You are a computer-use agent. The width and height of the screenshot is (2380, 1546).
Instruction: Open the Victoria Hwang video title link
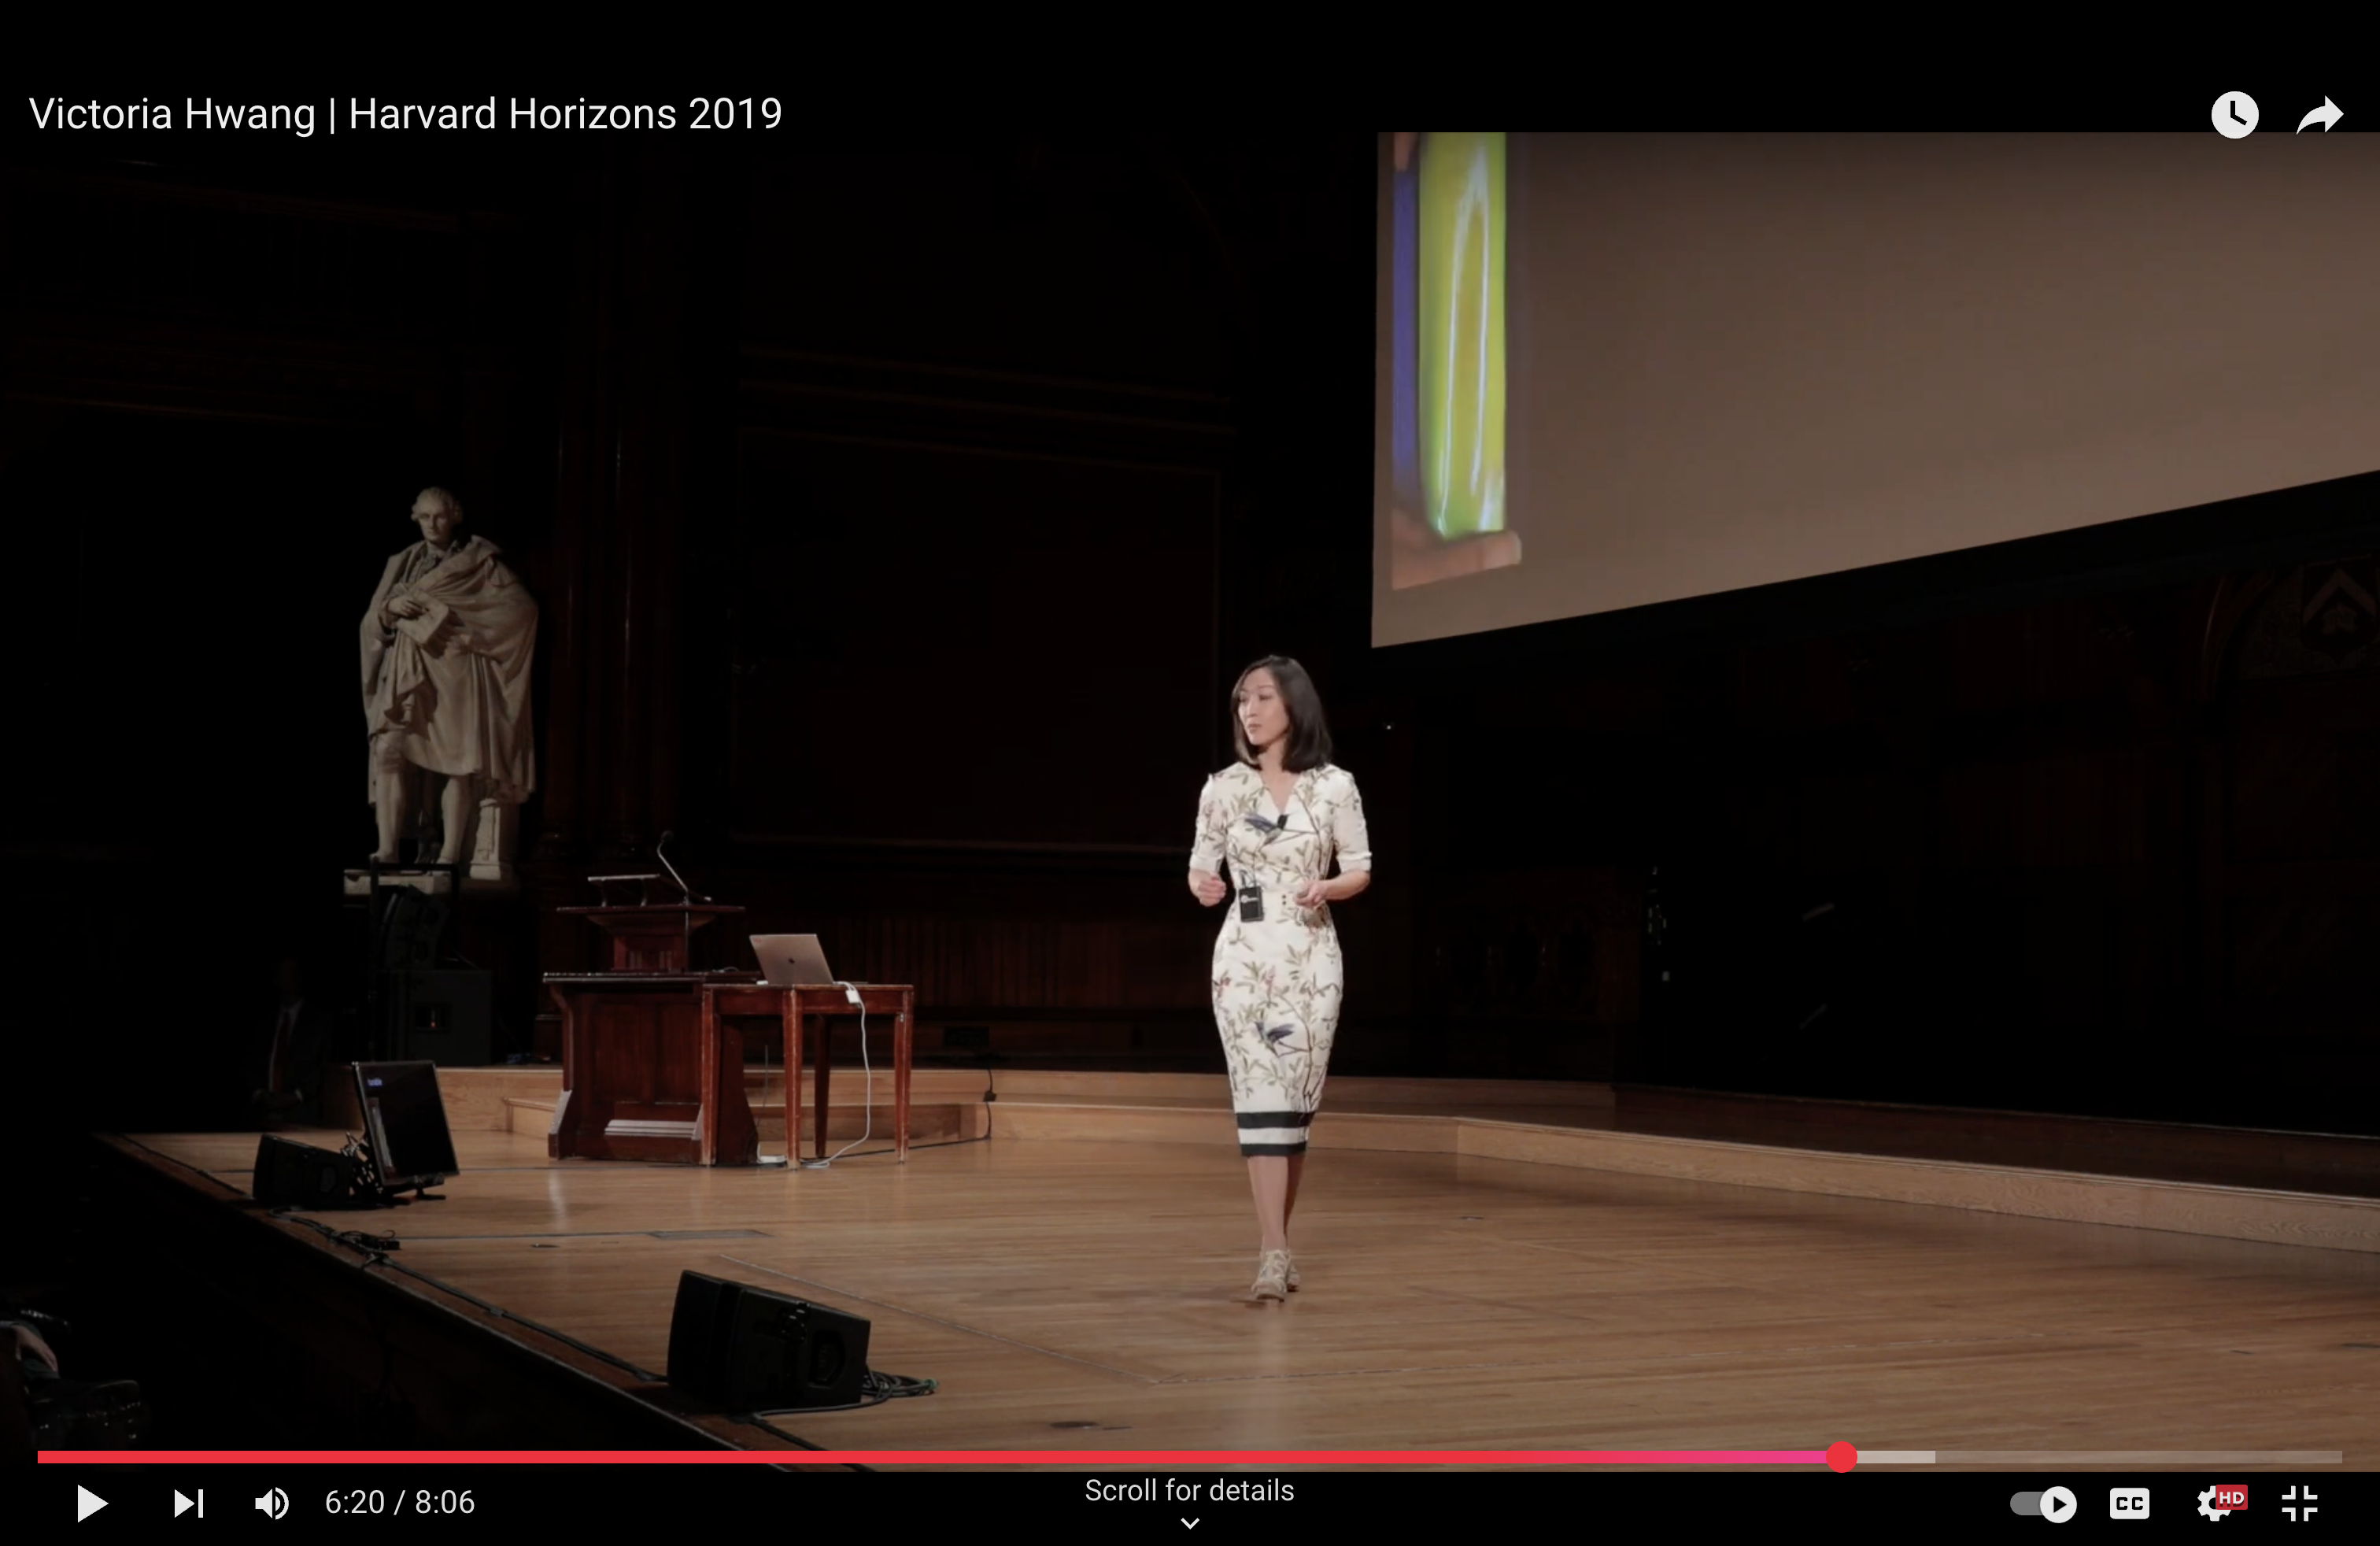[405, 114]
